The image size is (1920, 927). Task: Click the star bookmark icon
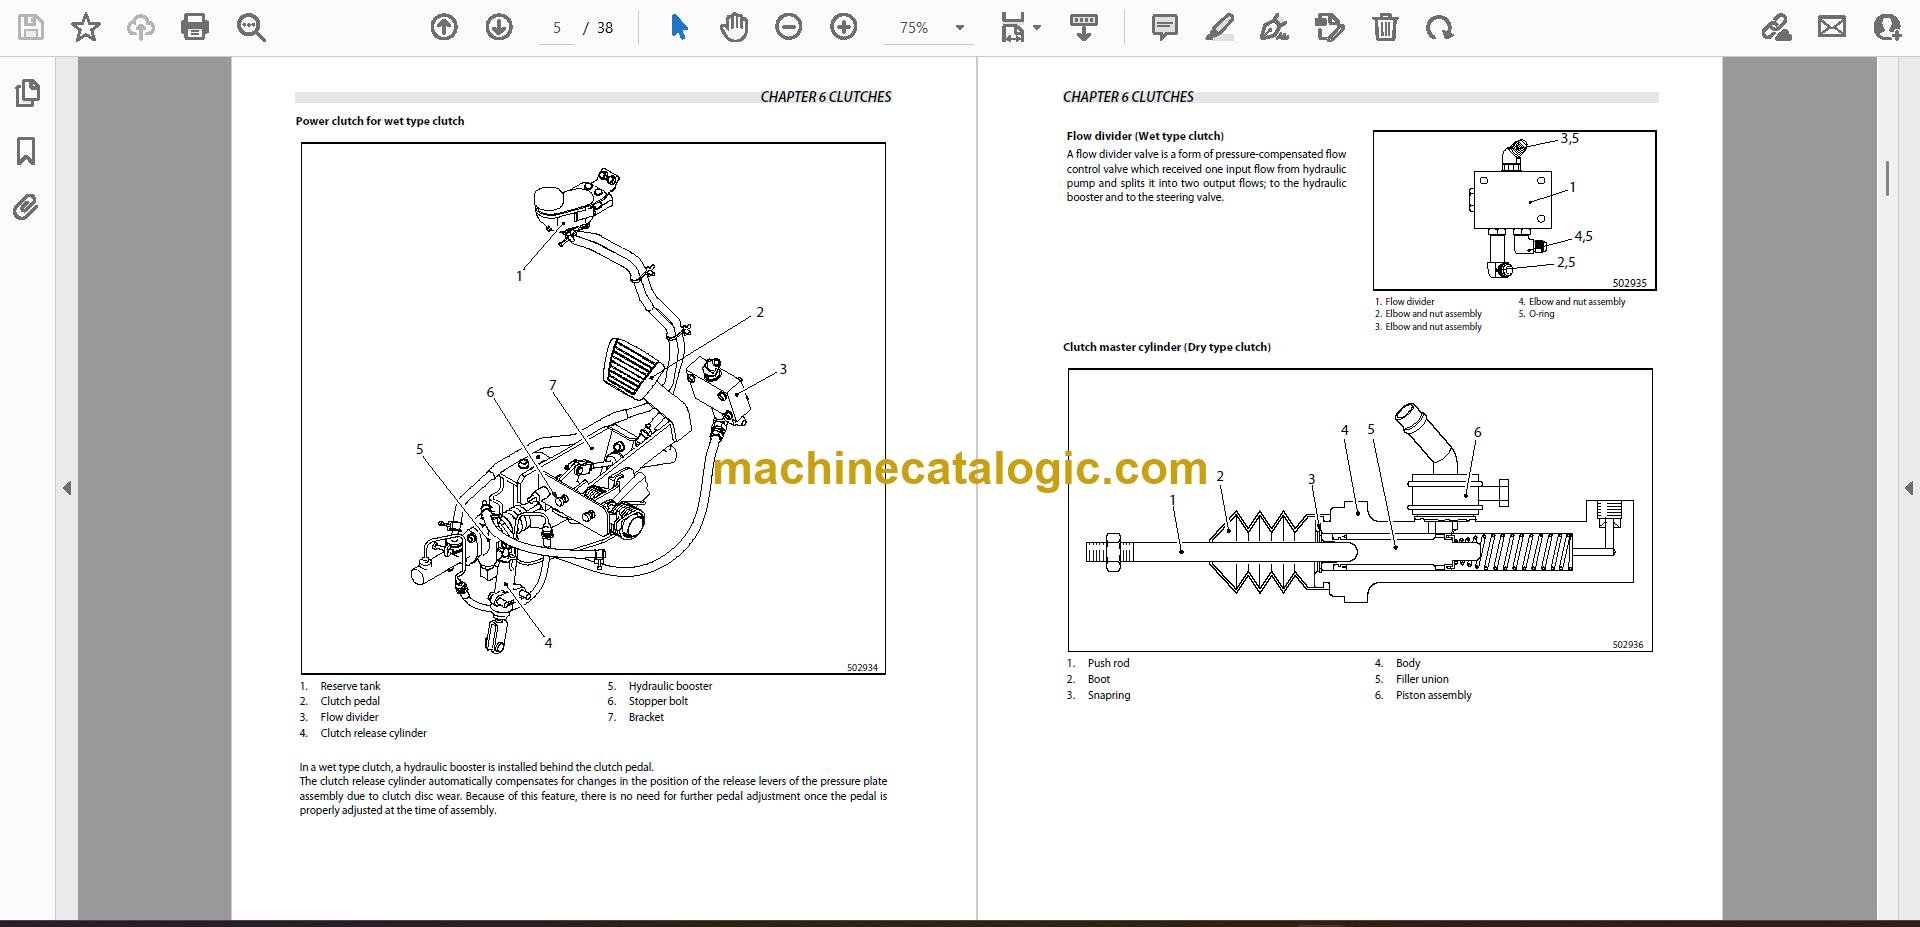pos(86,27)
